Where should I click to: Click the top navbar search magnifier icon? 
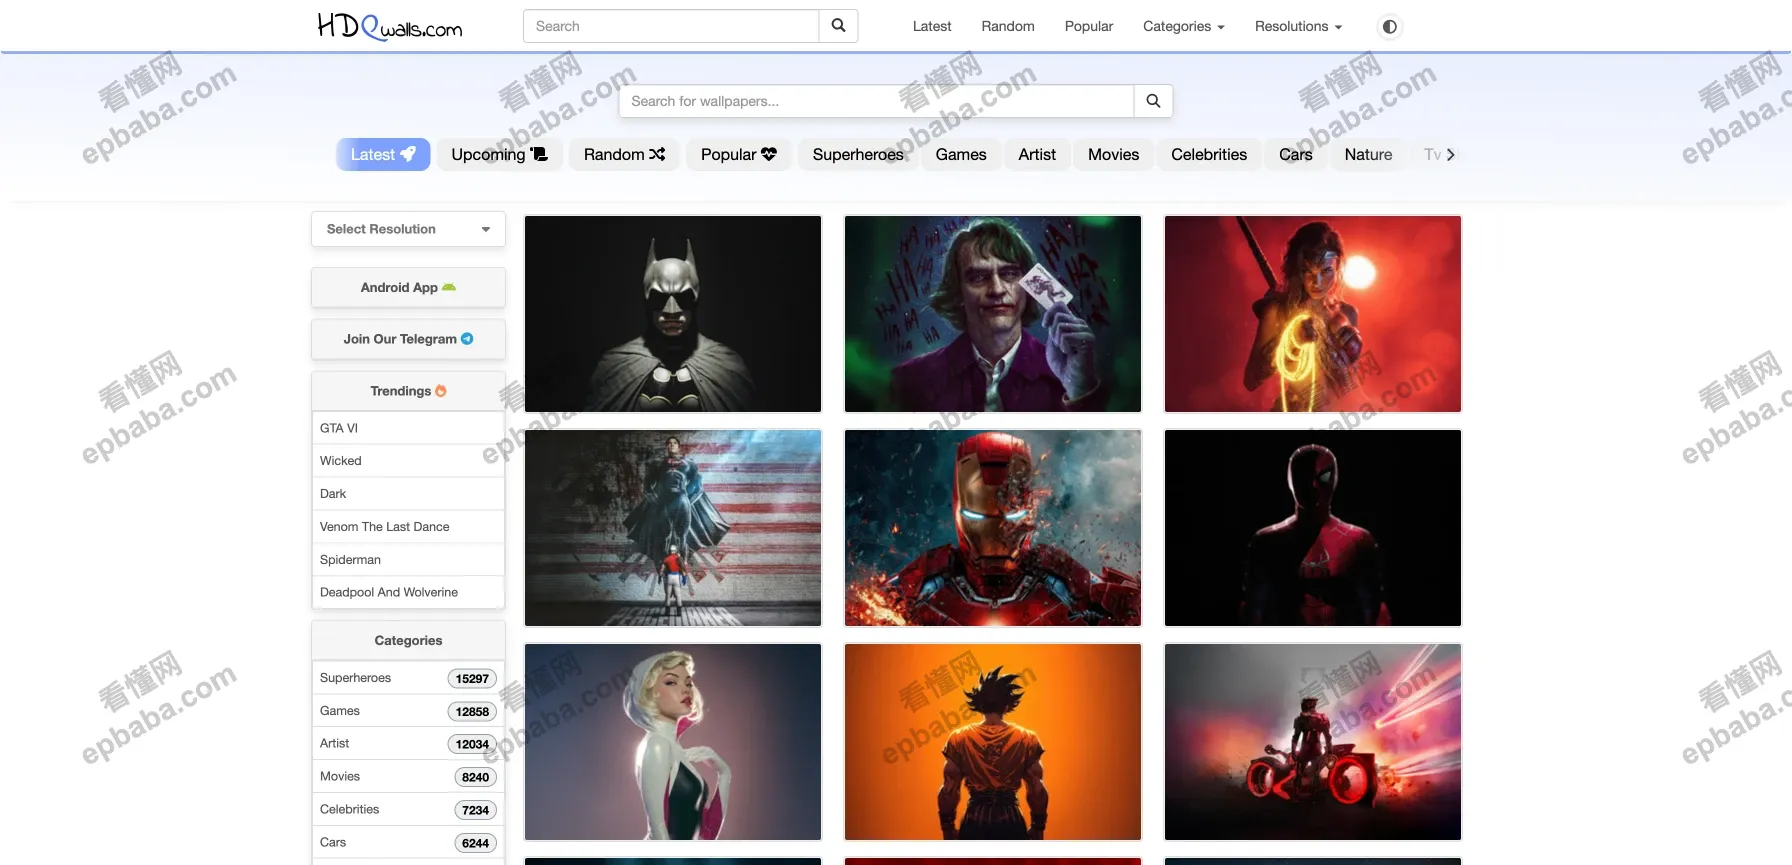838,26
